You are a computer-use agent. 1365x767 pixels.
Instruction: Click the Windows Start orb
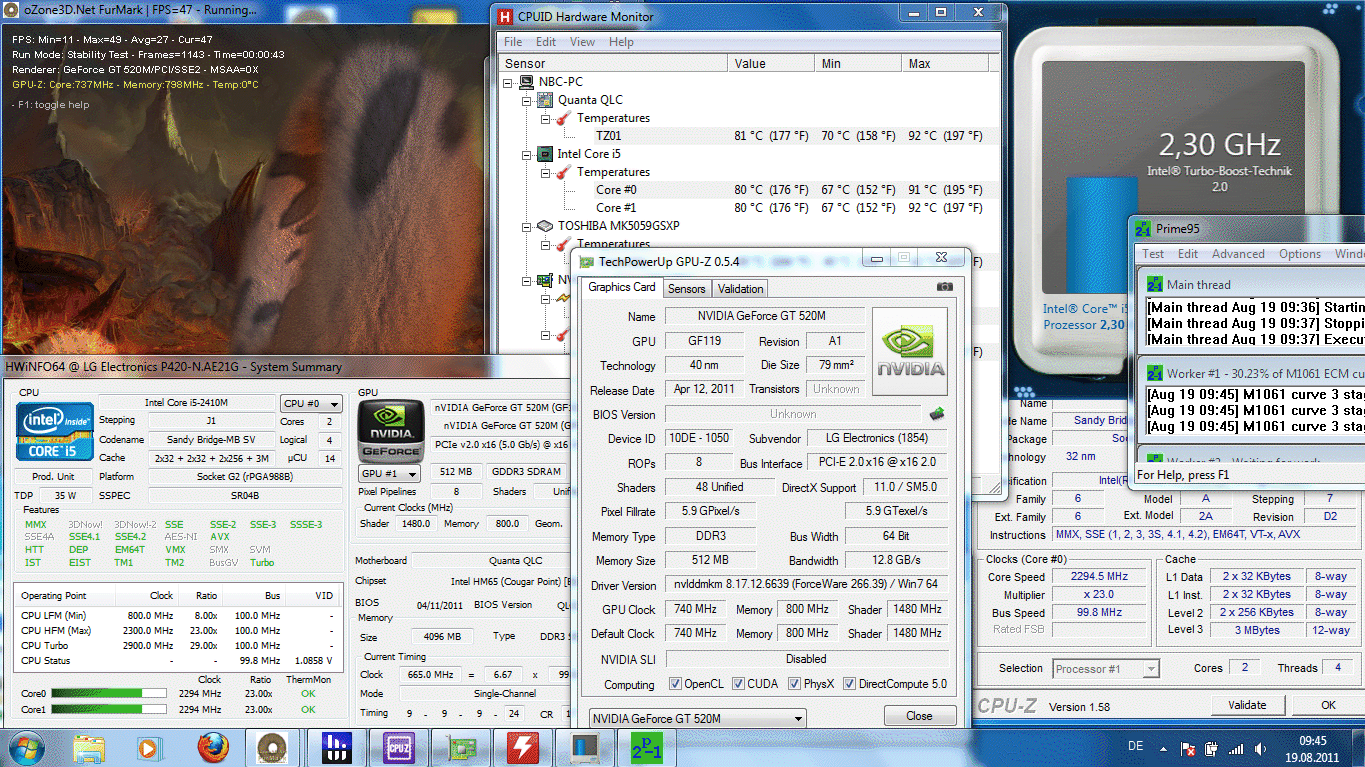pos(25,747)
